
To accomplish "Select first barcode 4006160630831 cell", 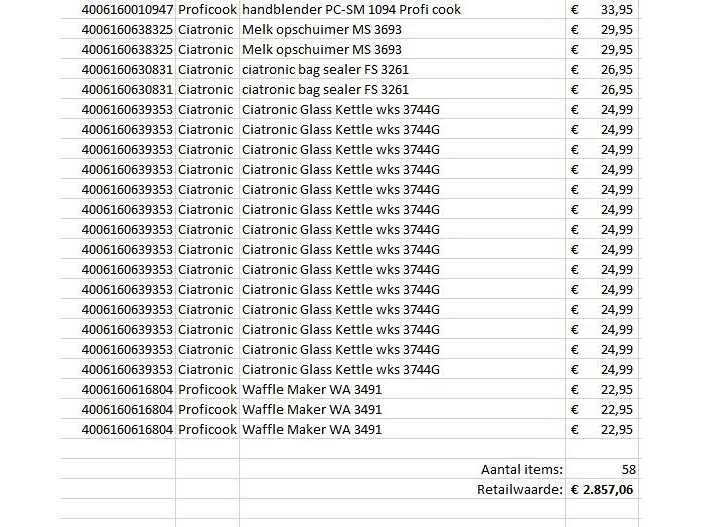I will (117, 69).
